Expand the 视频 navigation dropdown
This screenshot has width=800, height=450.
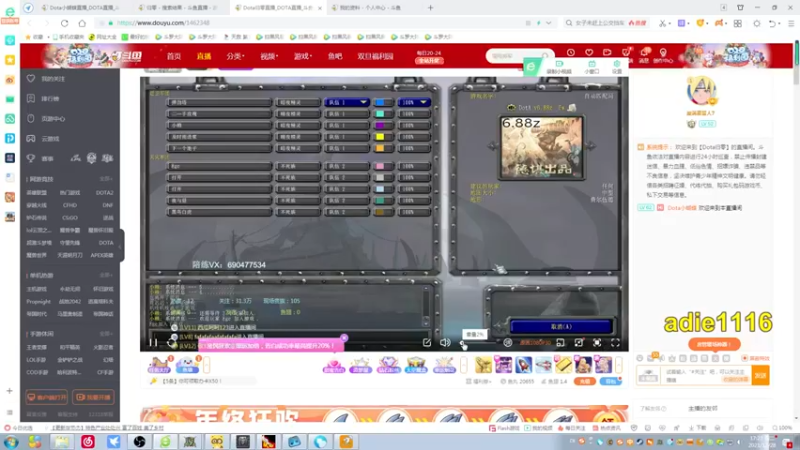coord(269,56)
